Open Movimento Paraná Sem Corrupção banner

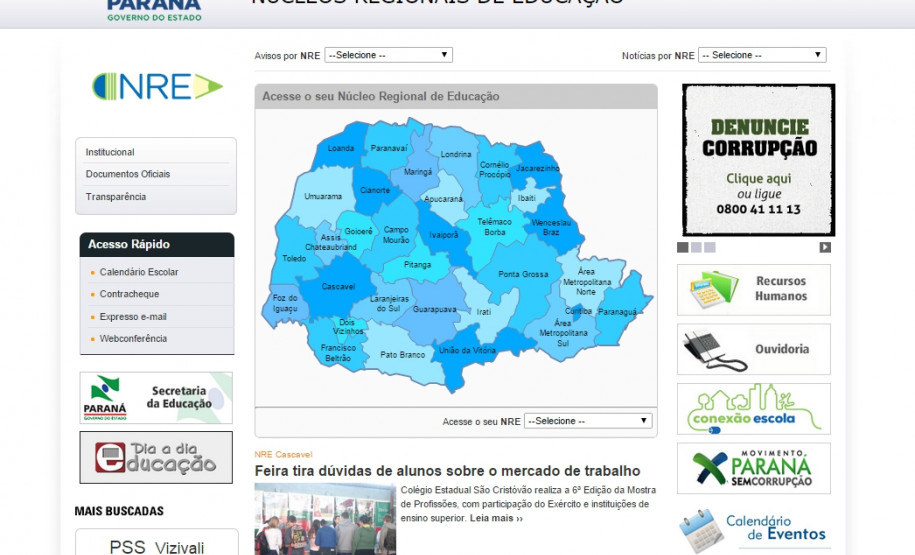point(753,468)
